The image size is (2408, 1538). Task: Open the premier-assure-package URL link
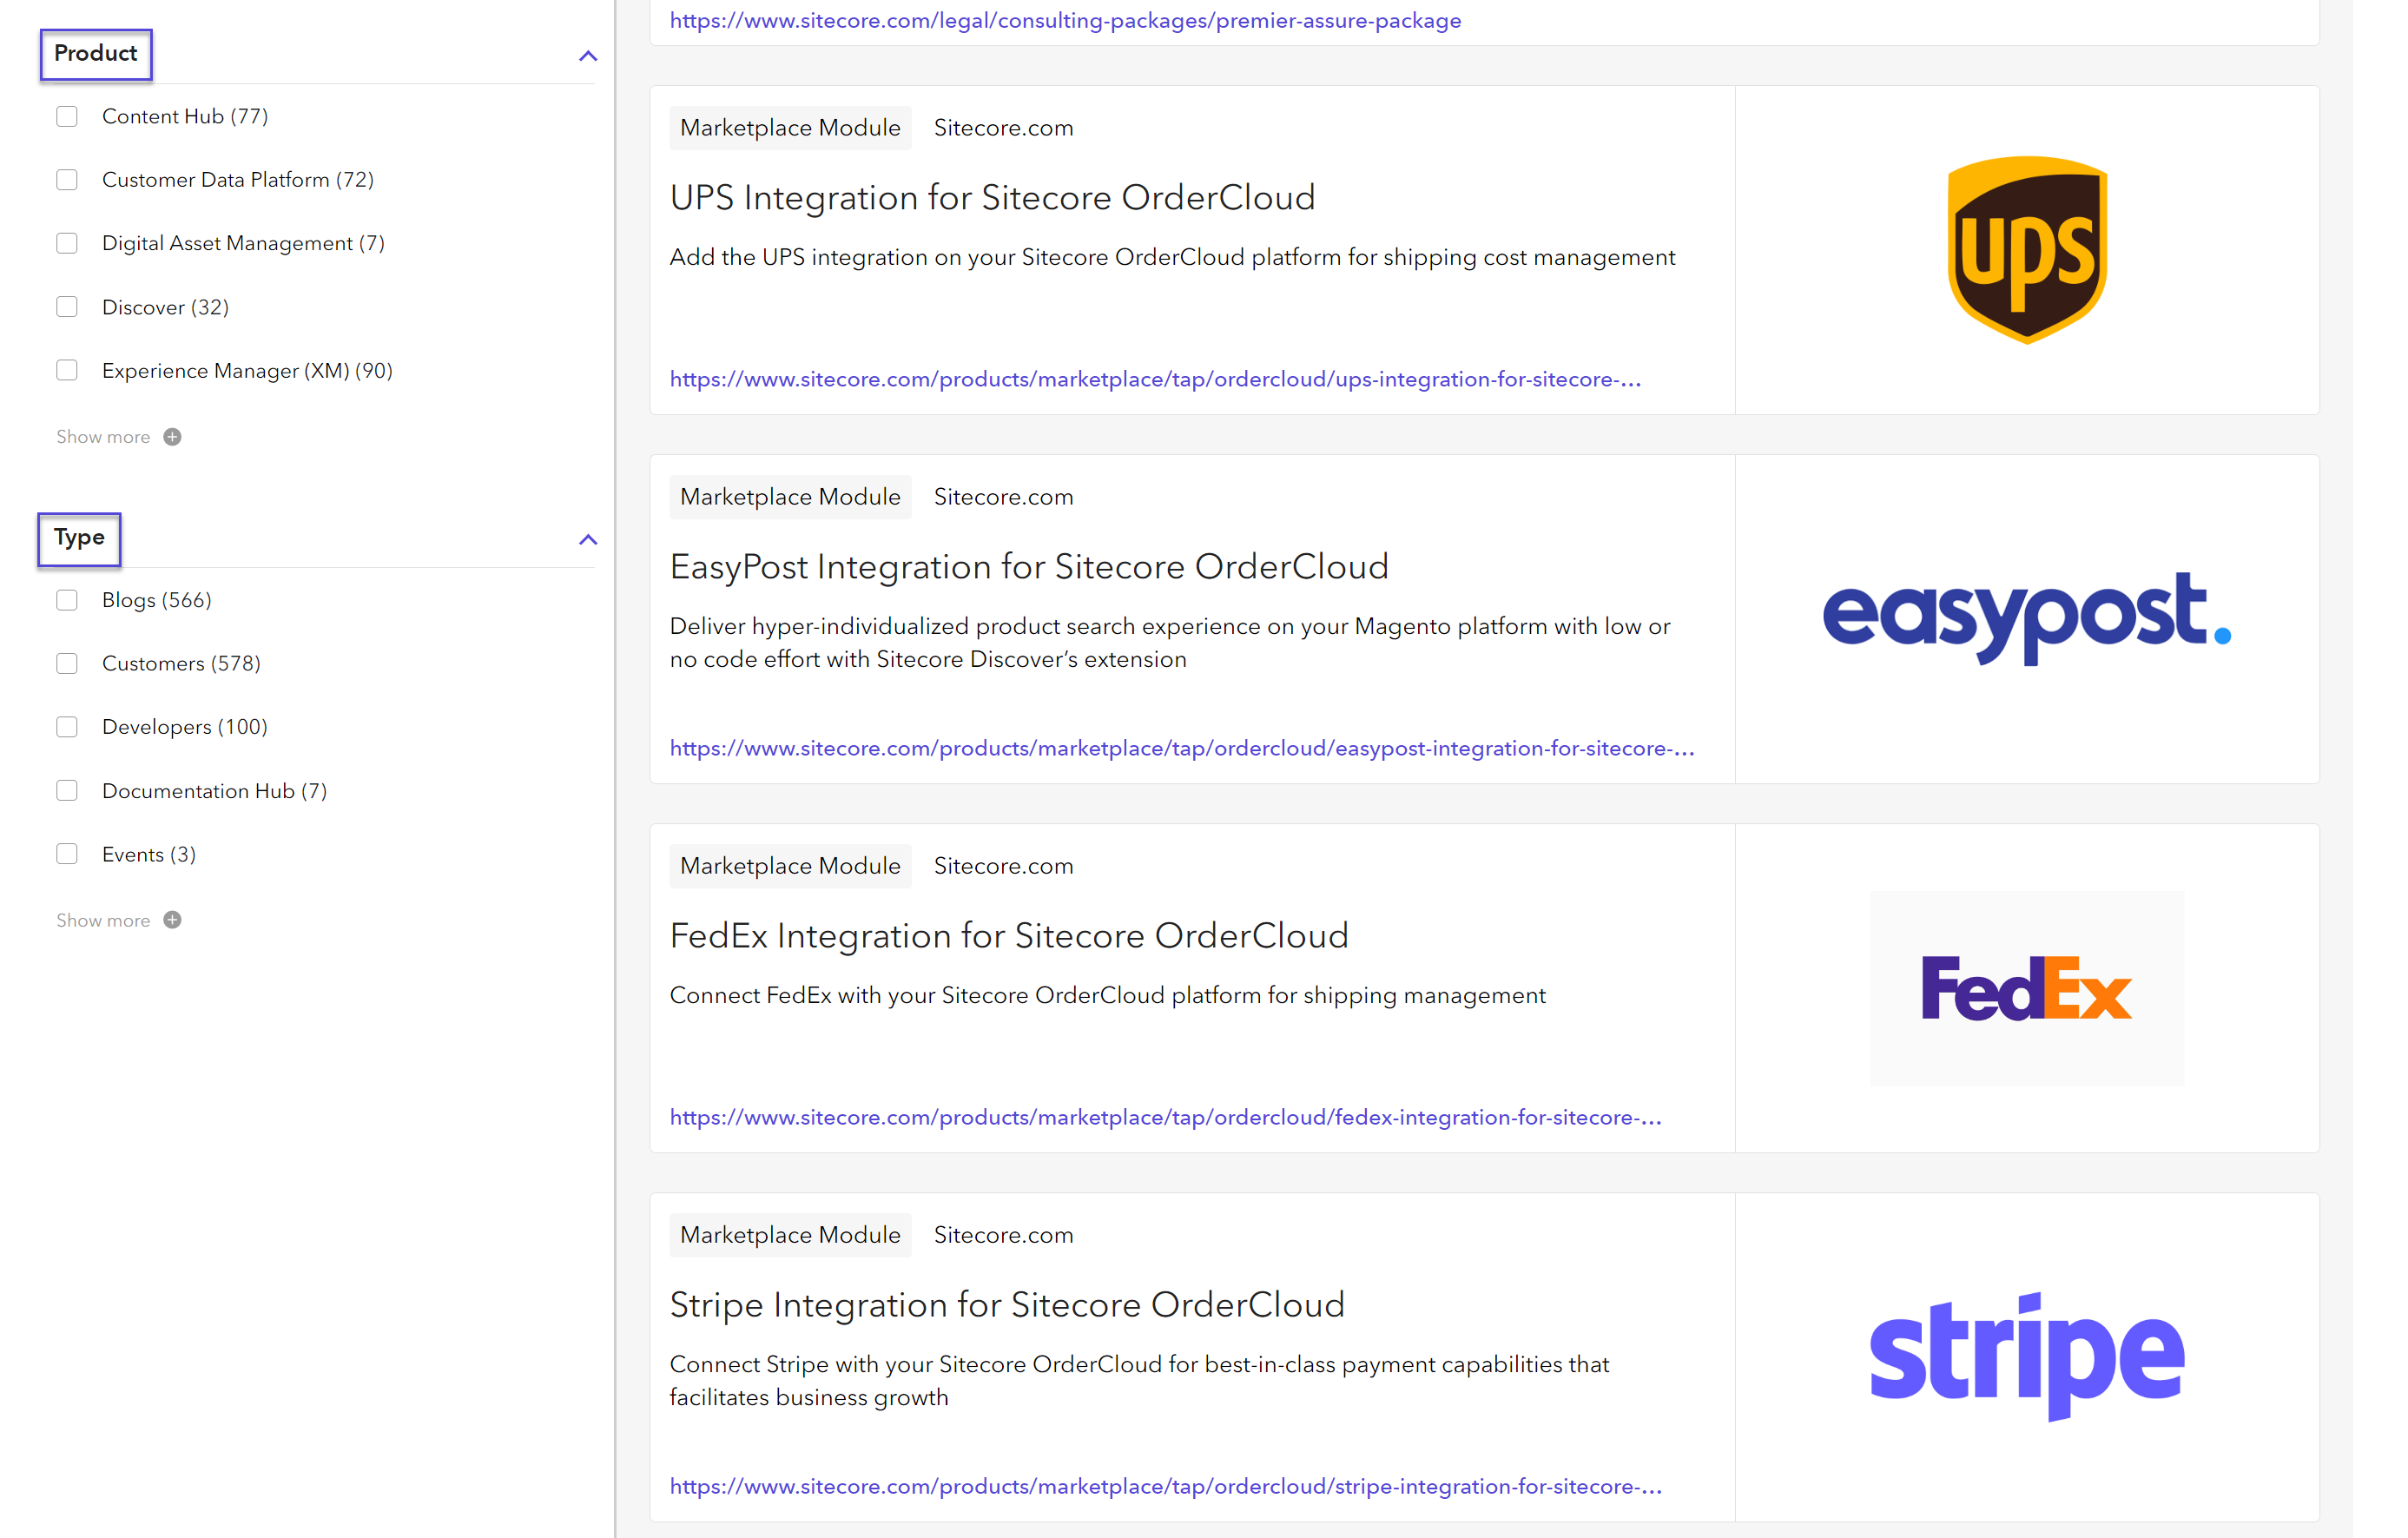1065,20
